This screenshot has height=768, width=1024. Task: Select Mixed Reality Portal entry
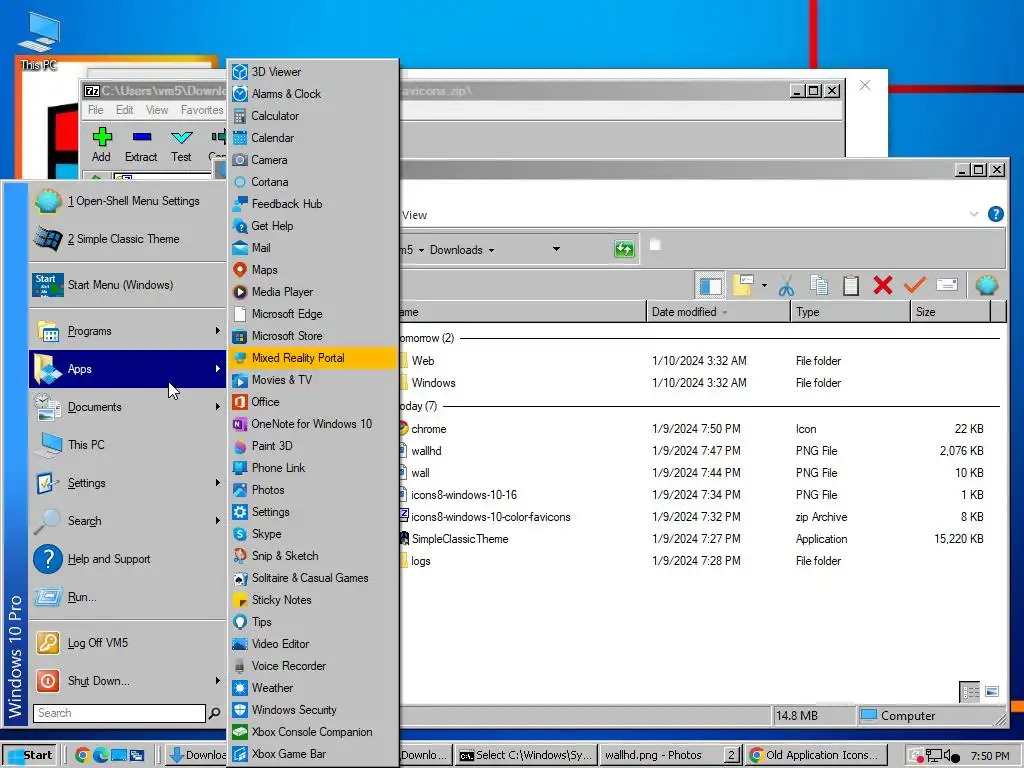(x=313, y=358)
